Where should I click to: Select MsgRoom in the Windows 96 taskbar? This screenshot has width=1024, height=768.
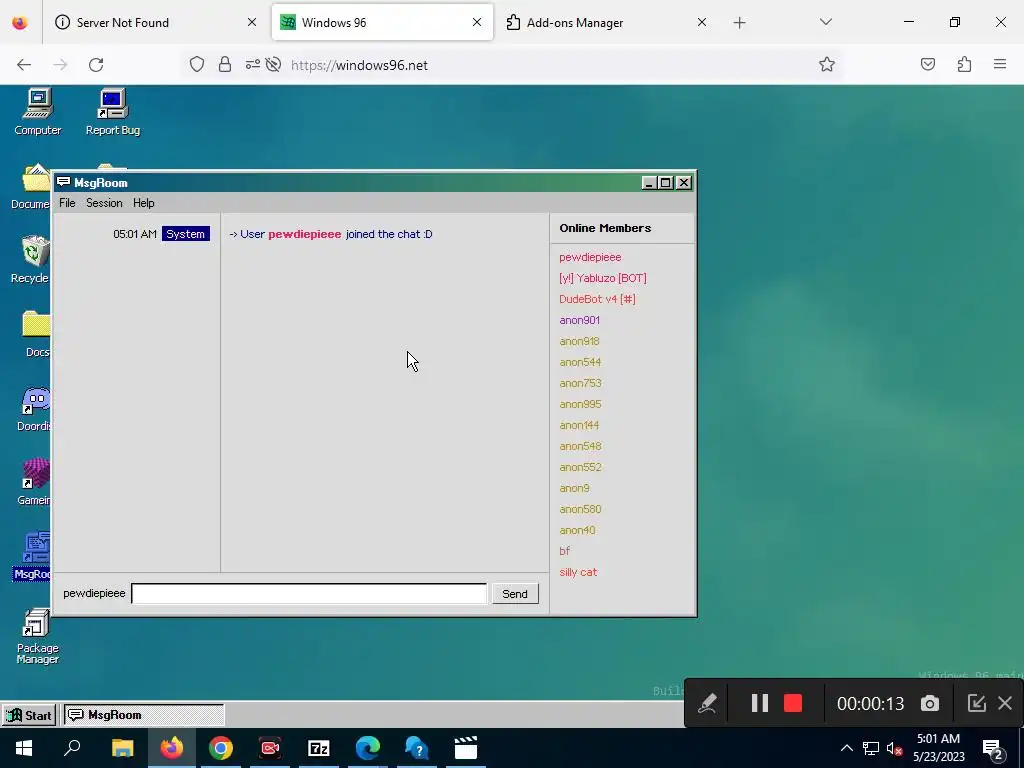tap(144, 715)
